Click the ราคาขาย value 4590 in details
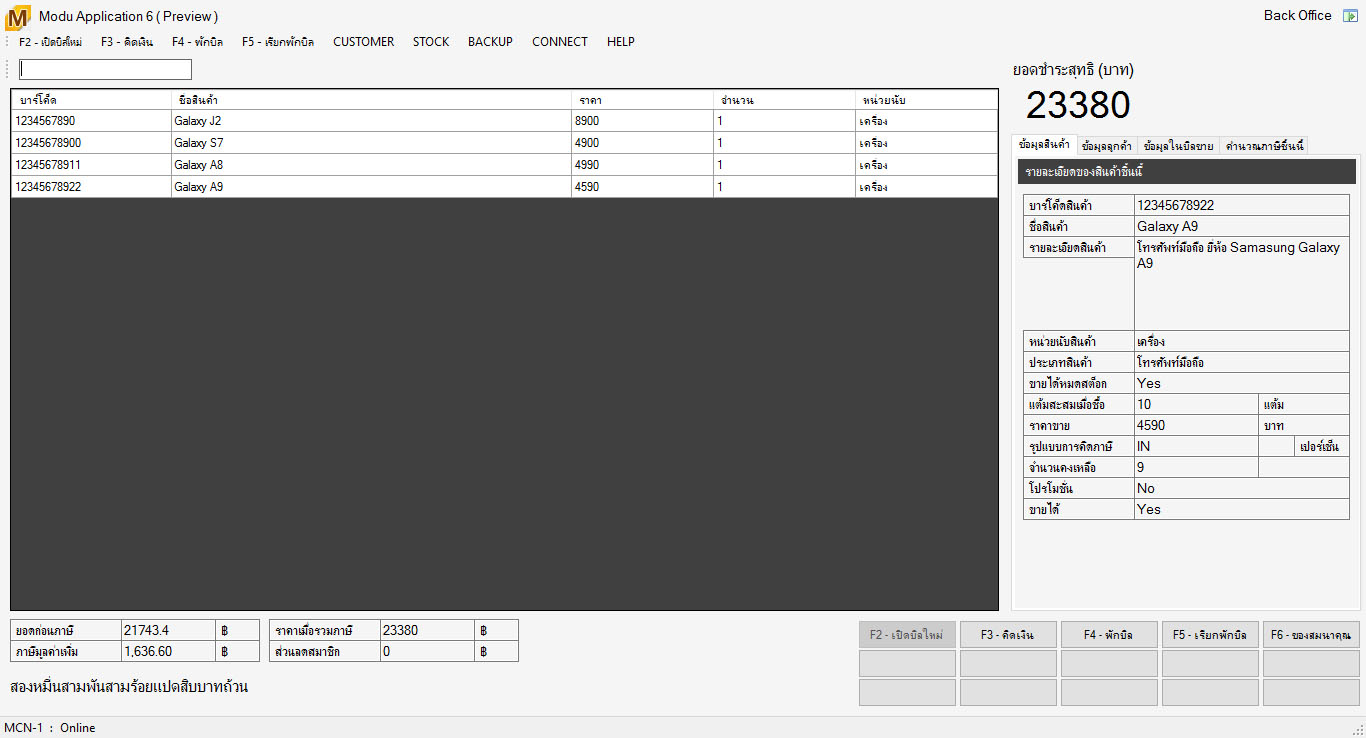 pos(1196,426)
